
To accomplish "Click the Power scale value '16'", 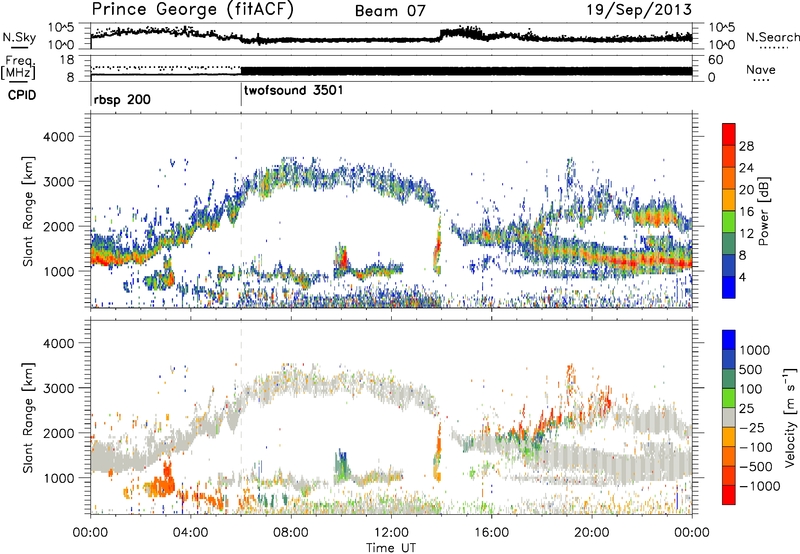I will click(x=746, y=212).
